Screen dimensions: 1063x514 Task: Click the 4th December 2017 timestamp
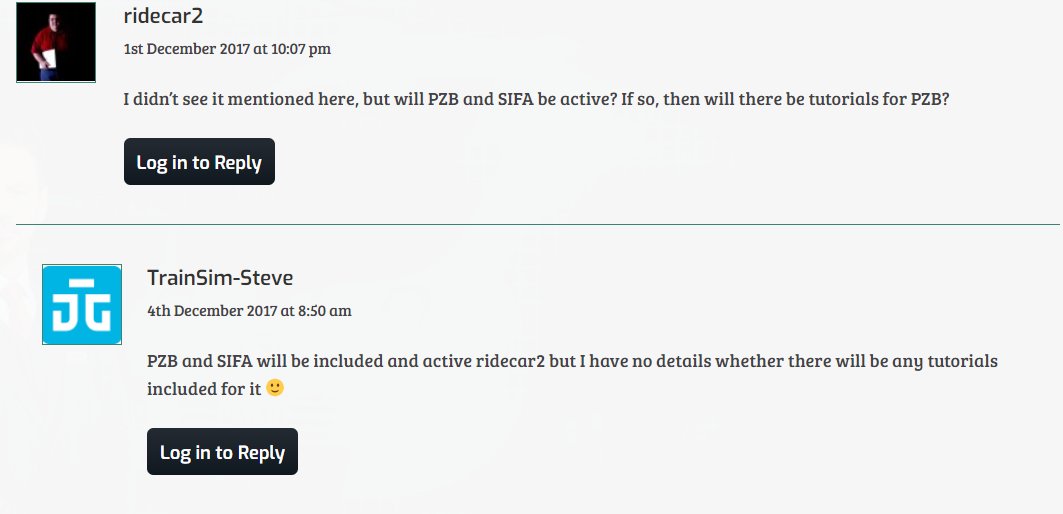point(249,311)
